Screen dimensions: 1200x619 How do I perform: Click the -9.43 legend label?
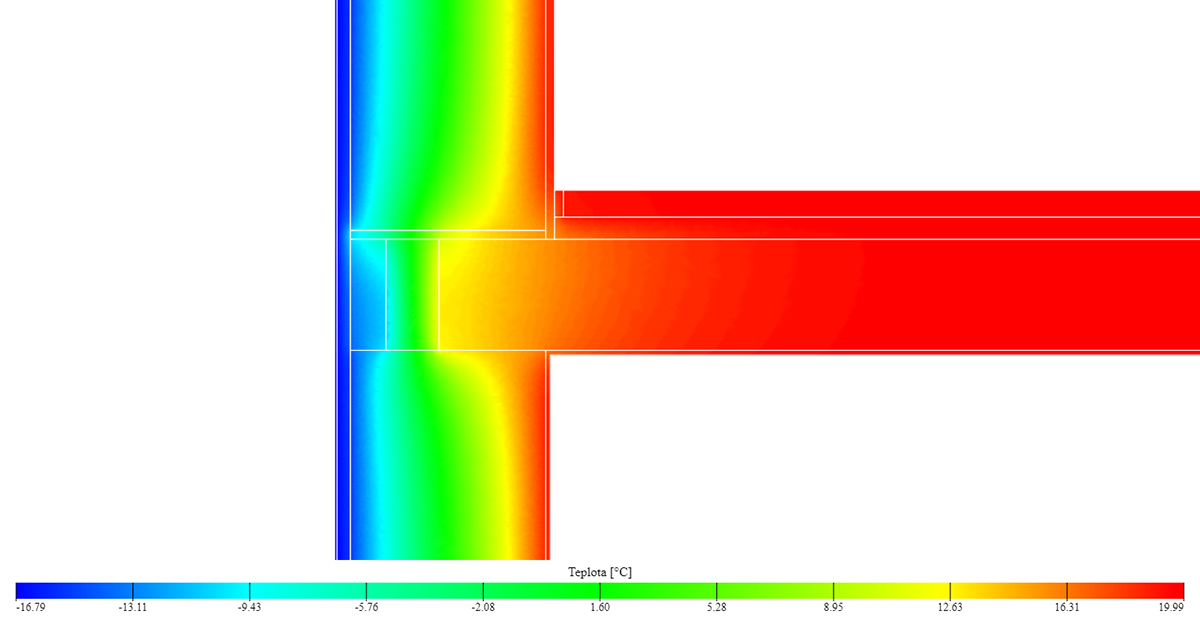click(x=250, y=607)
